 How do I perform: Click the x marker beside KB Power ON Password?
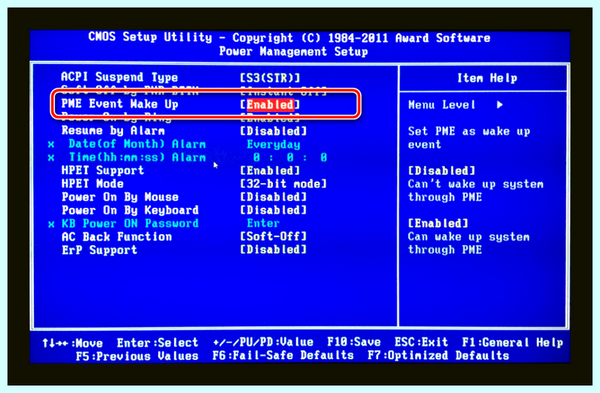click(51, 224)
